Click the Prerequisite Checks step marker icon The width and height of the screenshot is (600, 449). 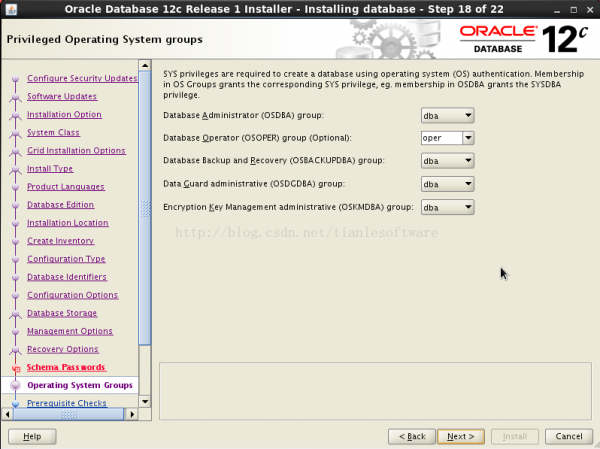(x=16, y=403)
